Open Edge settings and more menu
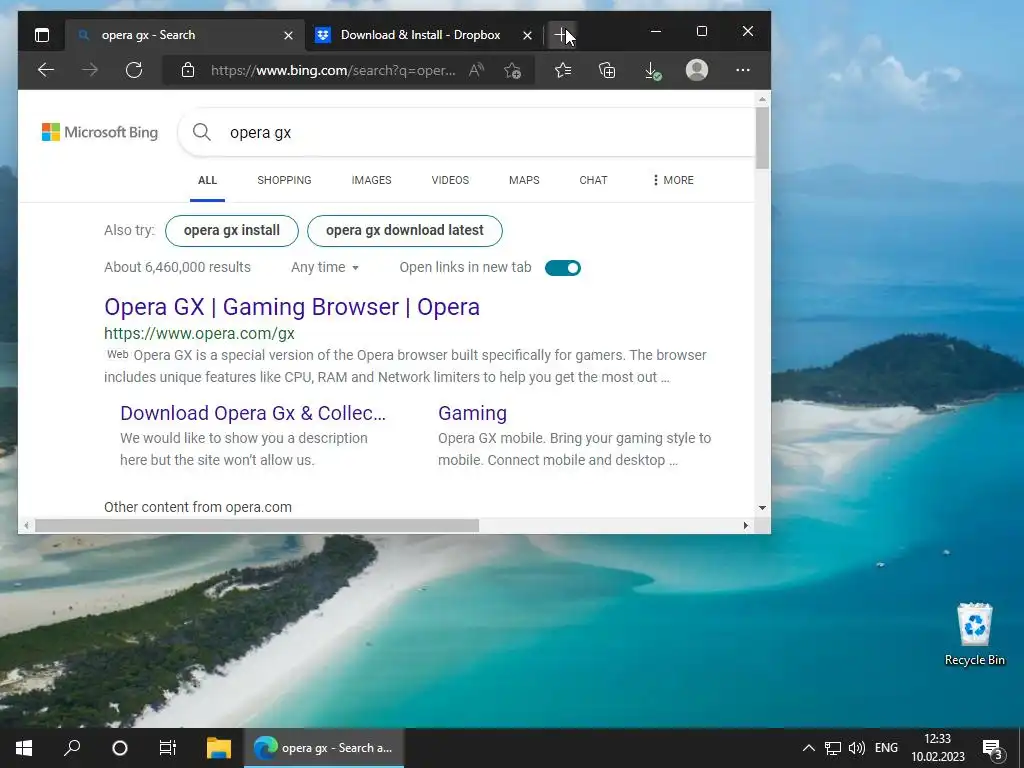1024x768 pixels. pos(743,70)
